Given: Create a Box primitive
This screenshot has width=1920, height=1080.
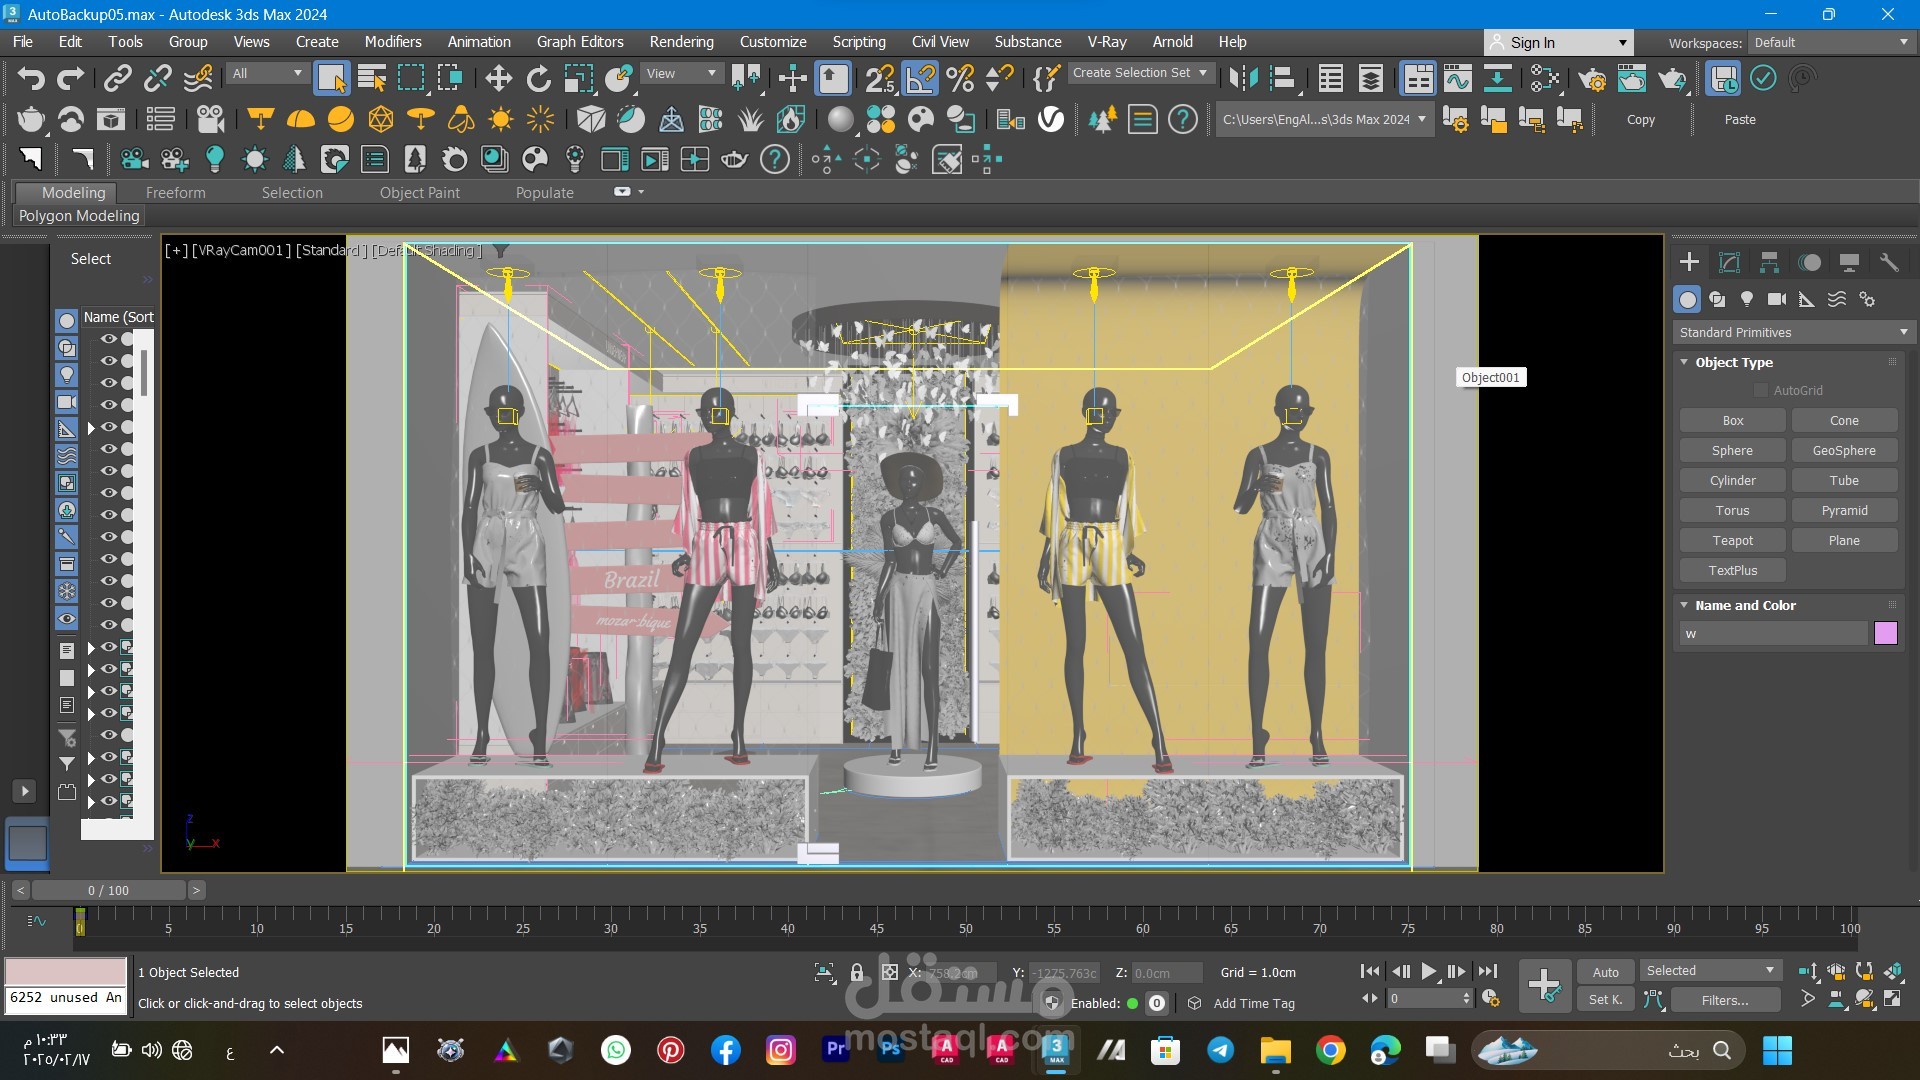Looking at the screenshot, I should pyautogui.click(x=1733, y=420).
